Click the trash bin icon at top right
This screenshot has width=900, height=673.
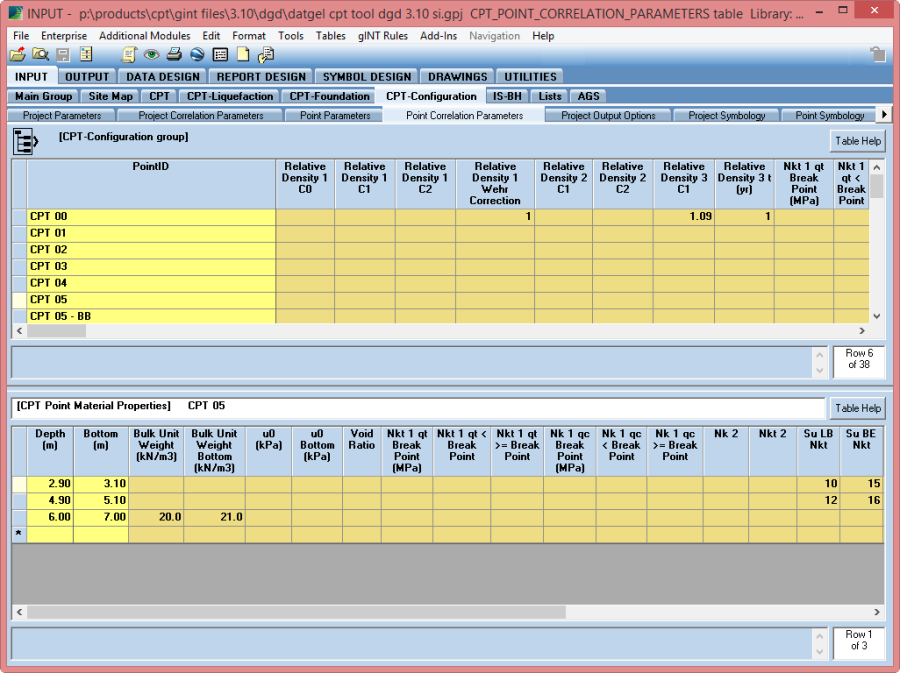tap(877, 54)
